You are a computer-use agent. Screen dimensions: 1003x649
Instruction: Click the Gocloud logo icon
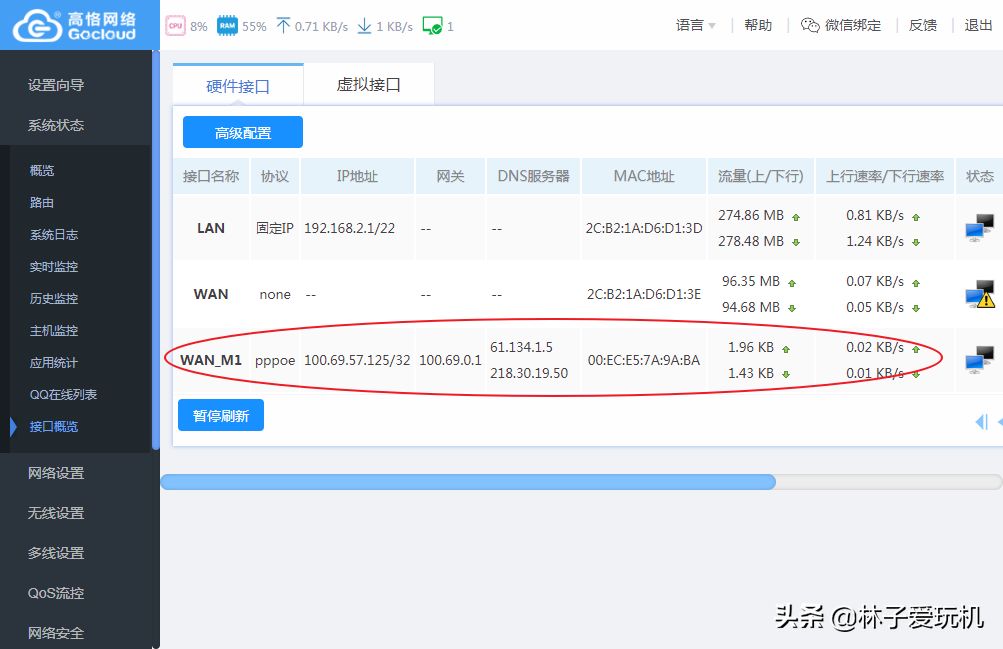coord(36,25)
